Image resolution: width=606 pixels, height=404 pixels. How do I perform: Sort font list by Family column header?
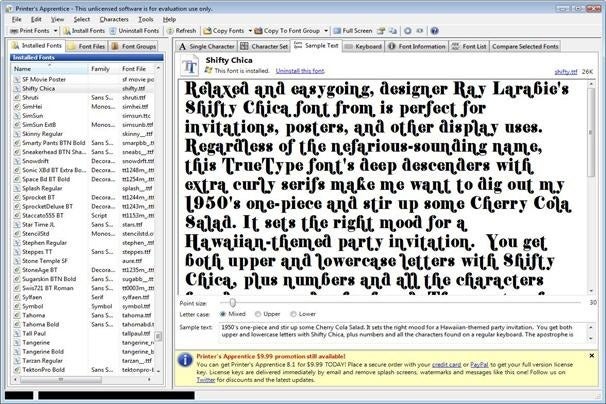point(104,69)
